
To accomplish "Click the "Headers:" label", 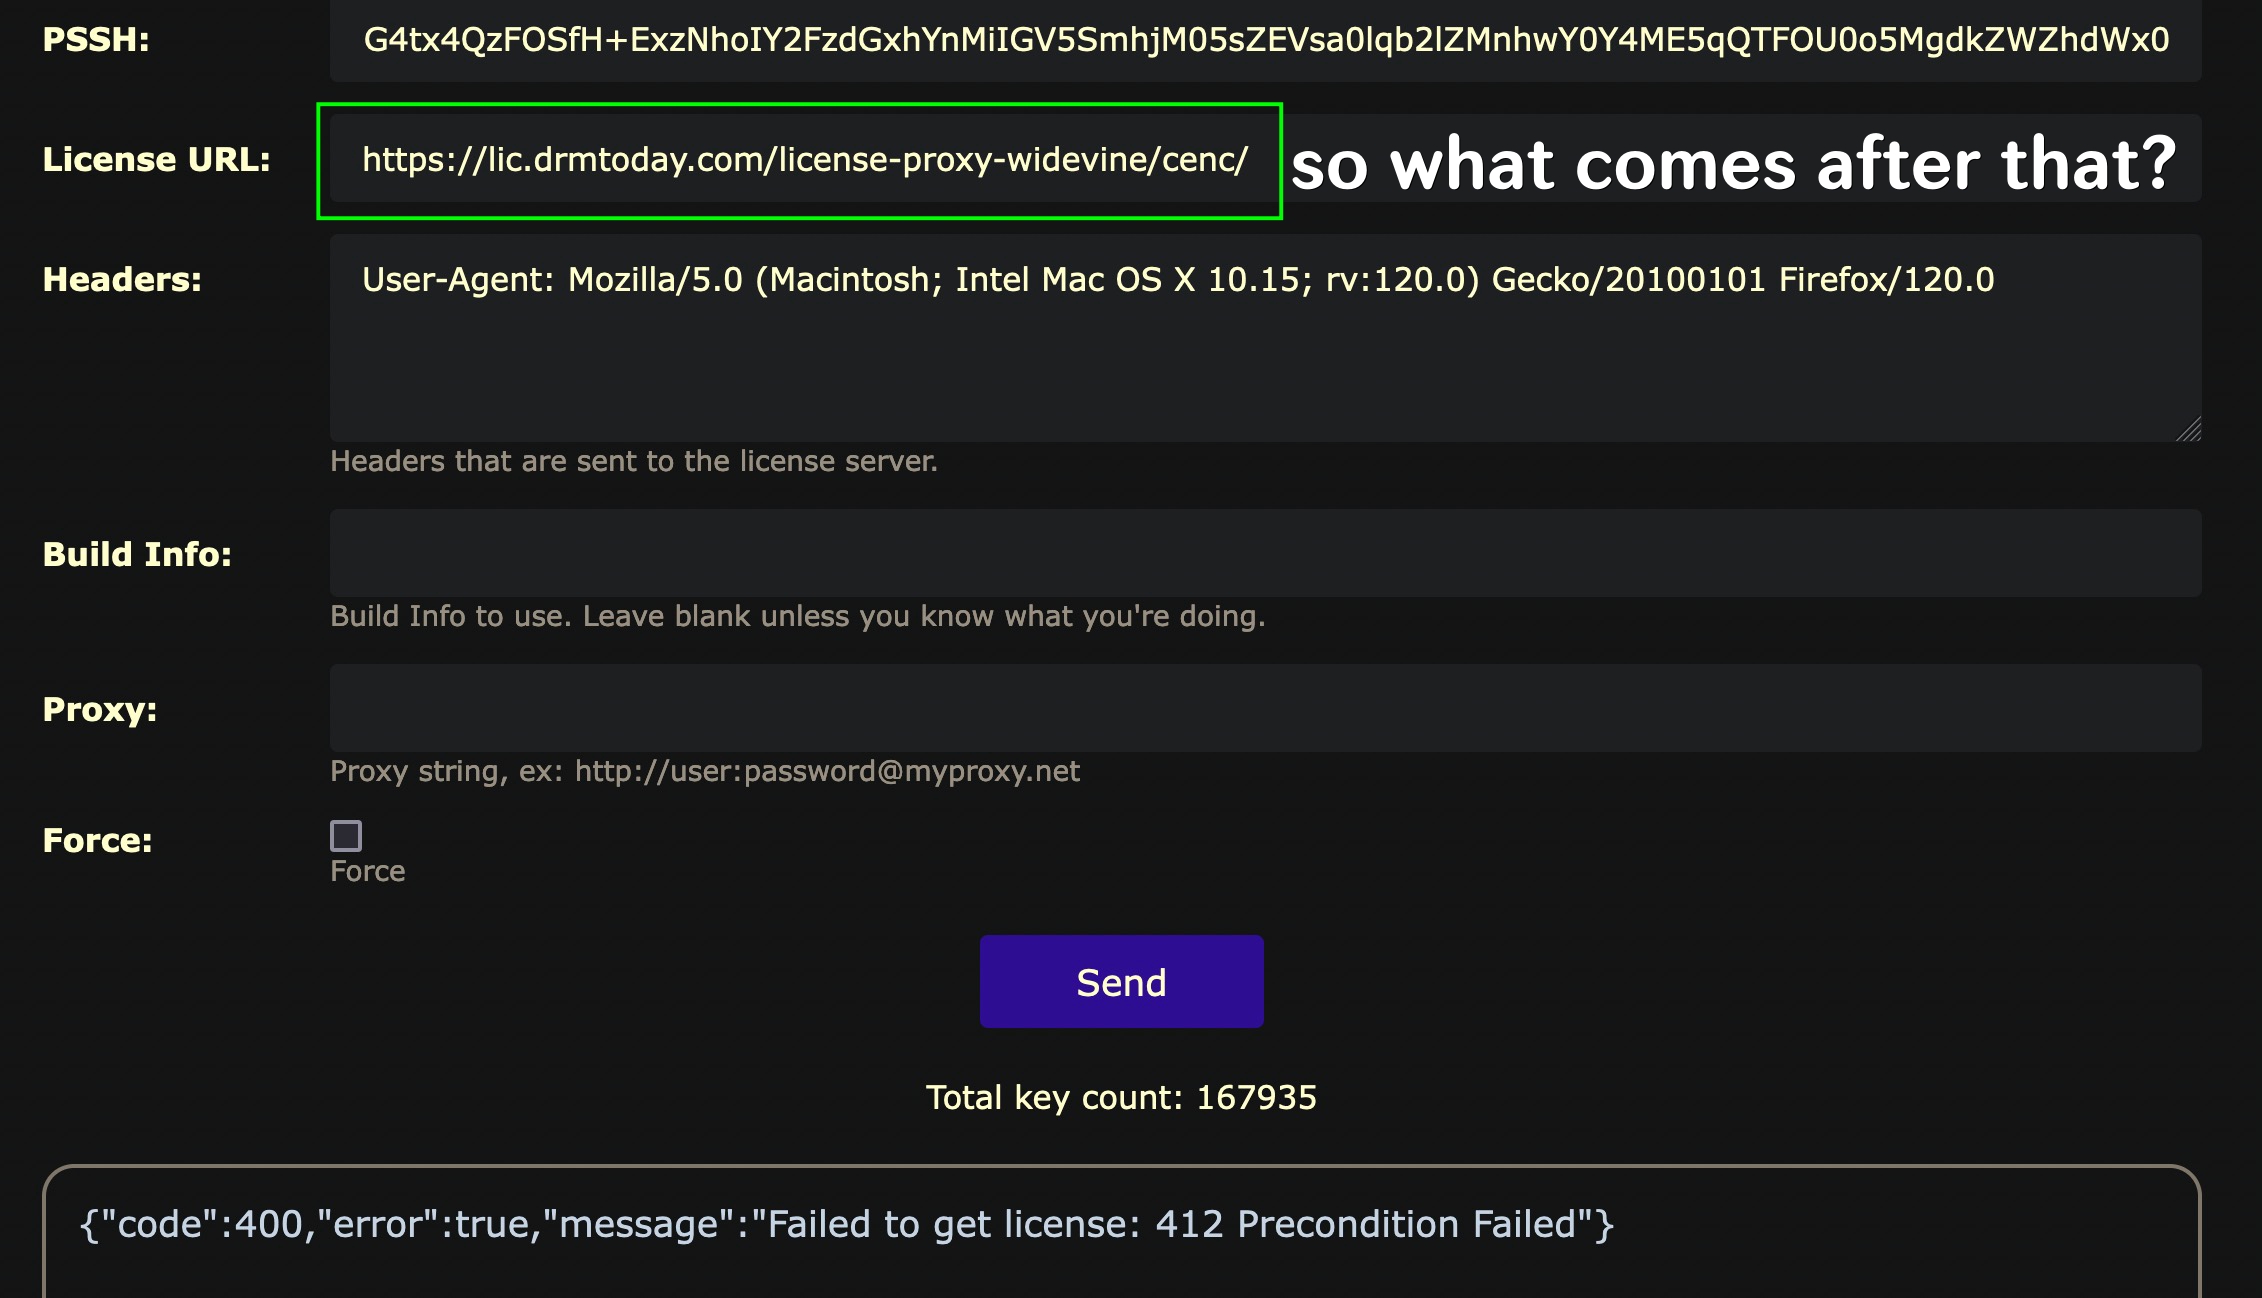I will click(122, 280).
